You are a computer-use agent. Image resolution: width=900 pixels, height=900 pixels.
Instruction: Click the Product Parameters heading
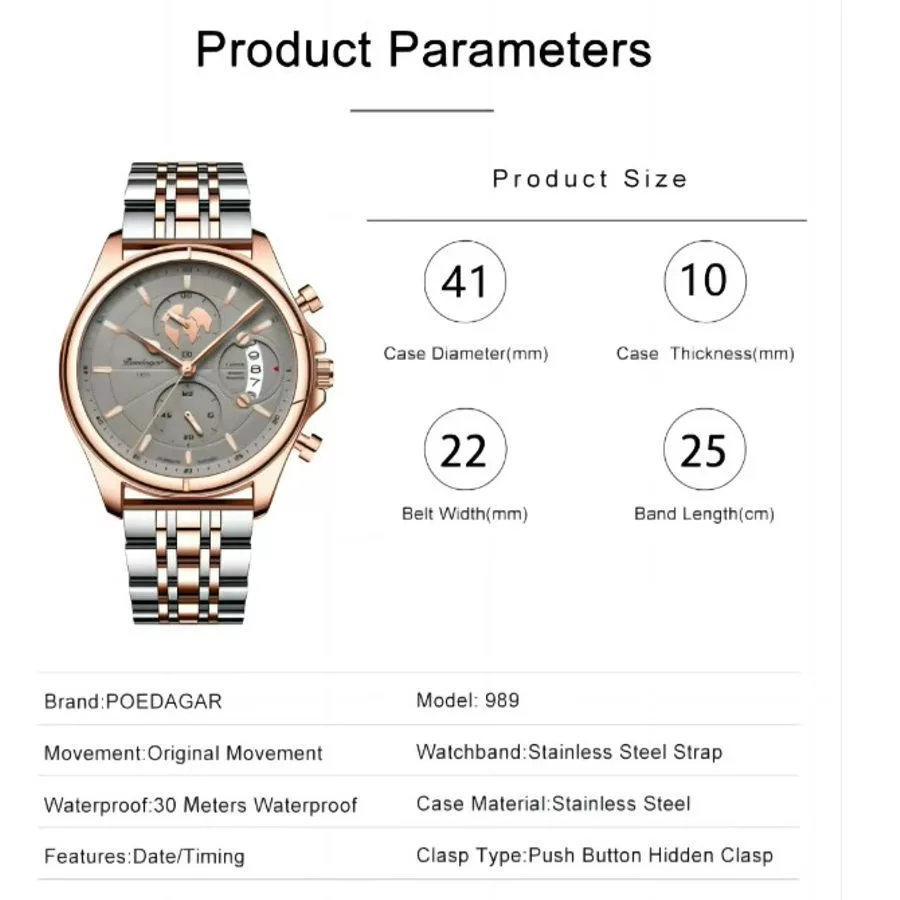point(423,48)
